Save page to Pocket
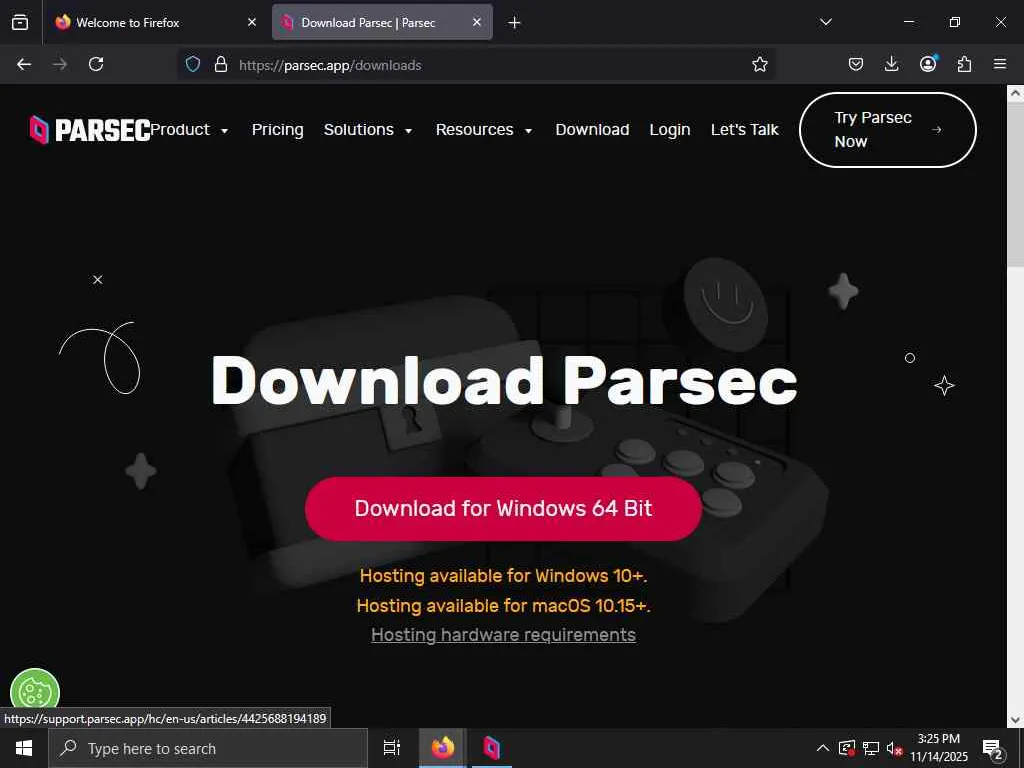The image size is (1024, 768). coord(856,64)
